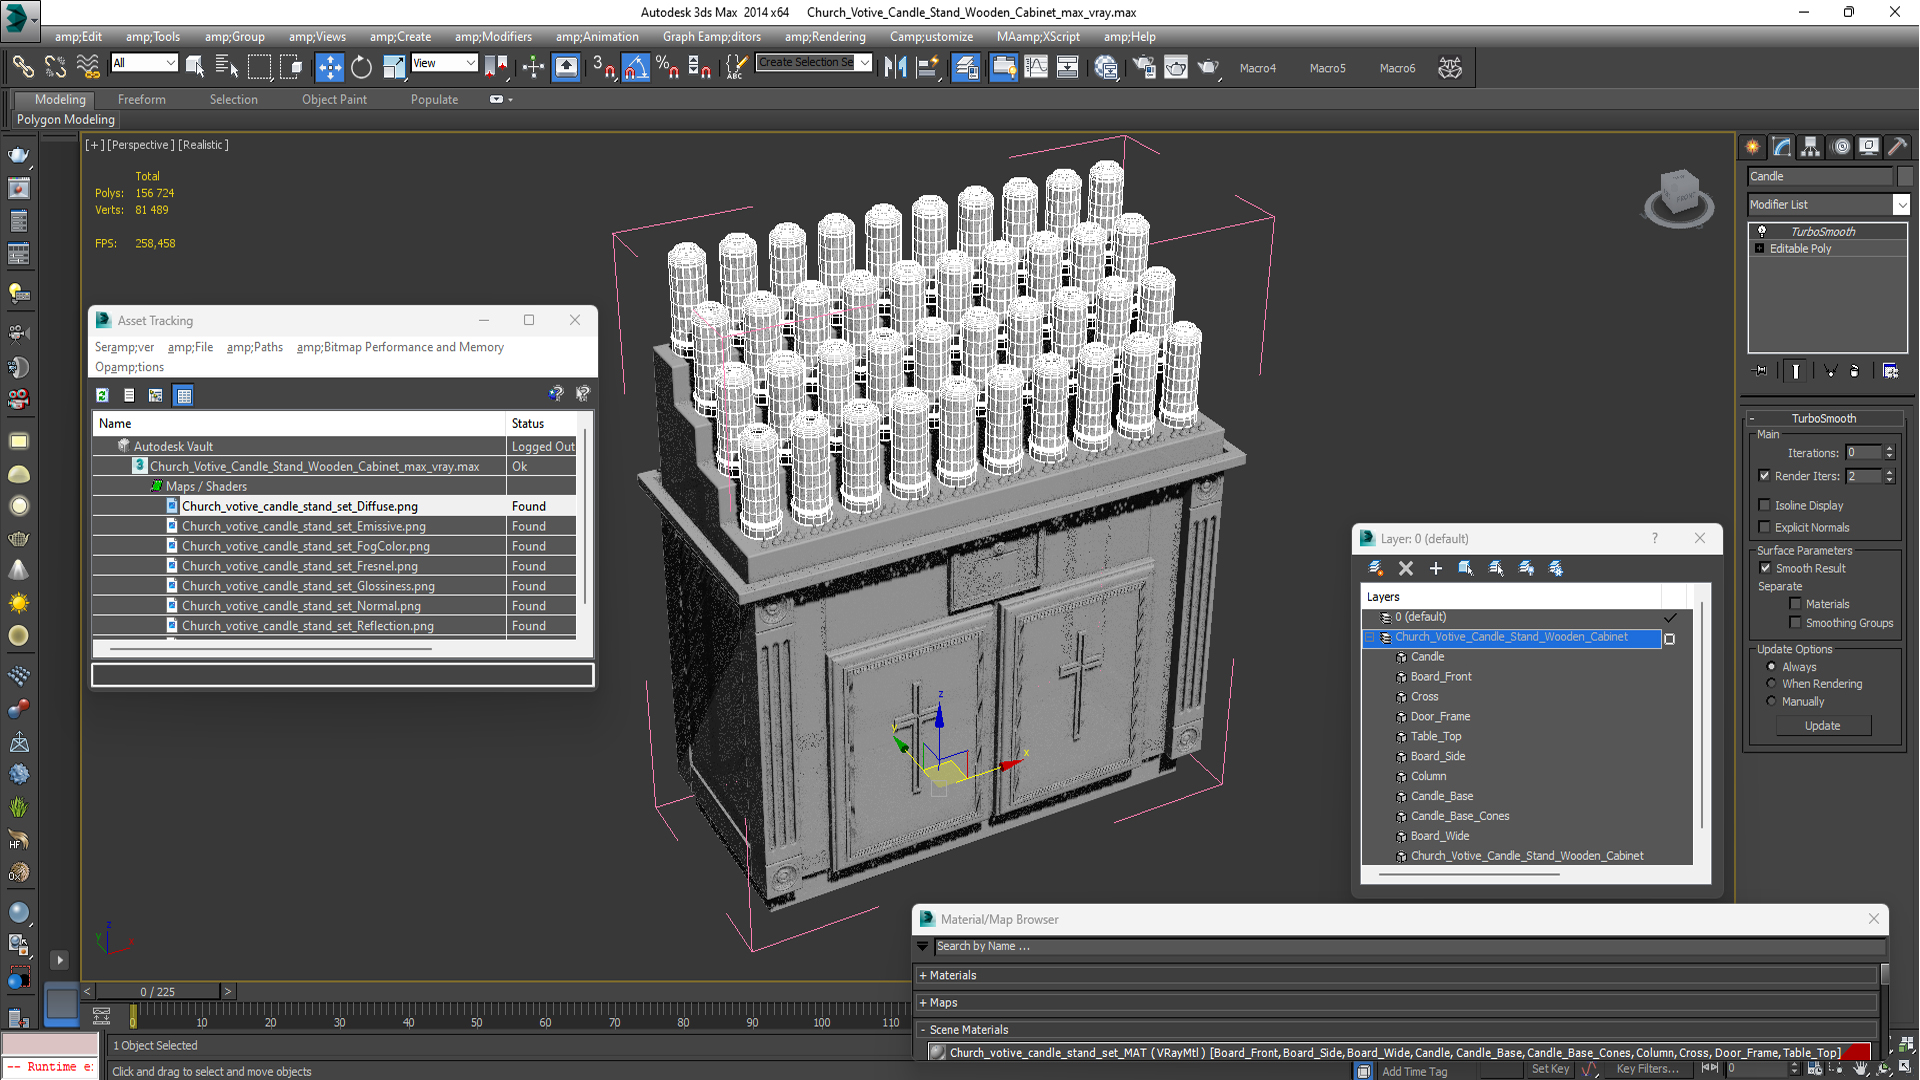
Task: Expand the Materials section in browser
Action: [x=923, y=975]
